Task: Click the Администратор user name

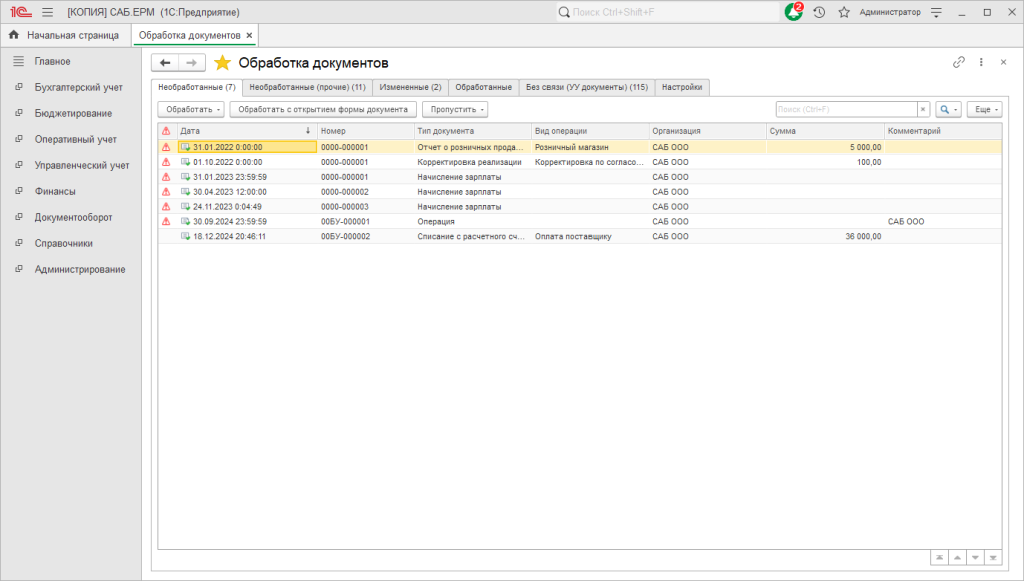Action: (889, 12)
